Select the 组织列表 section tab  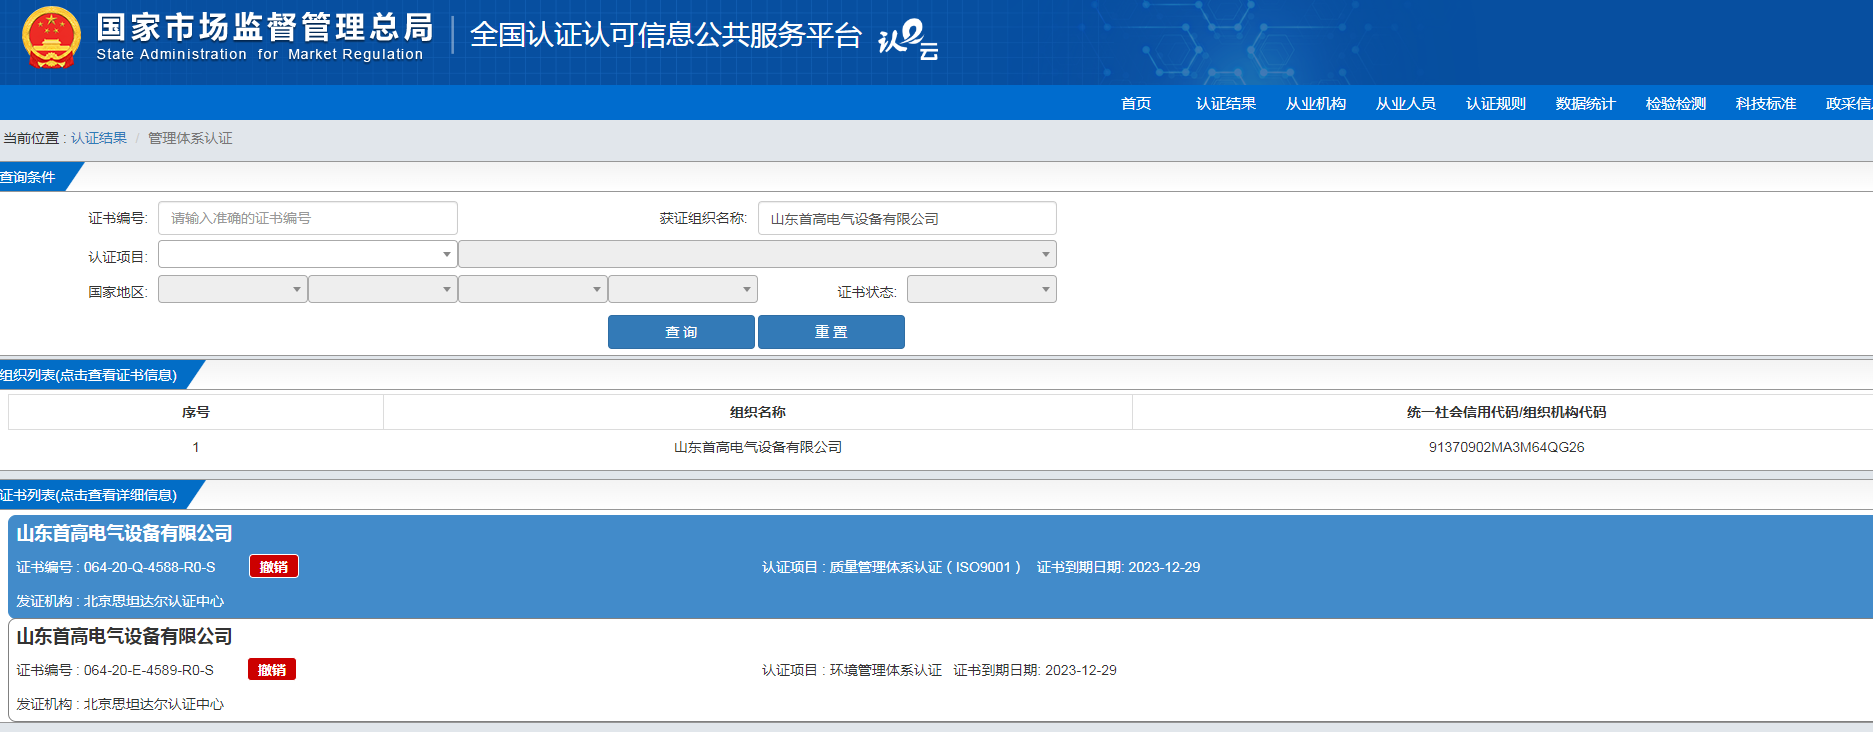[x=95, y=375]
